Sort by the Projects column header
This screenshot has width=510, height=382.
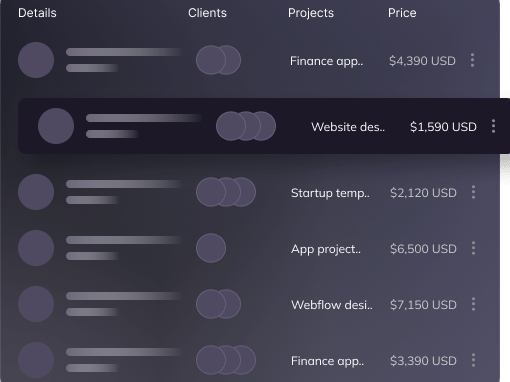click(311, 13)
